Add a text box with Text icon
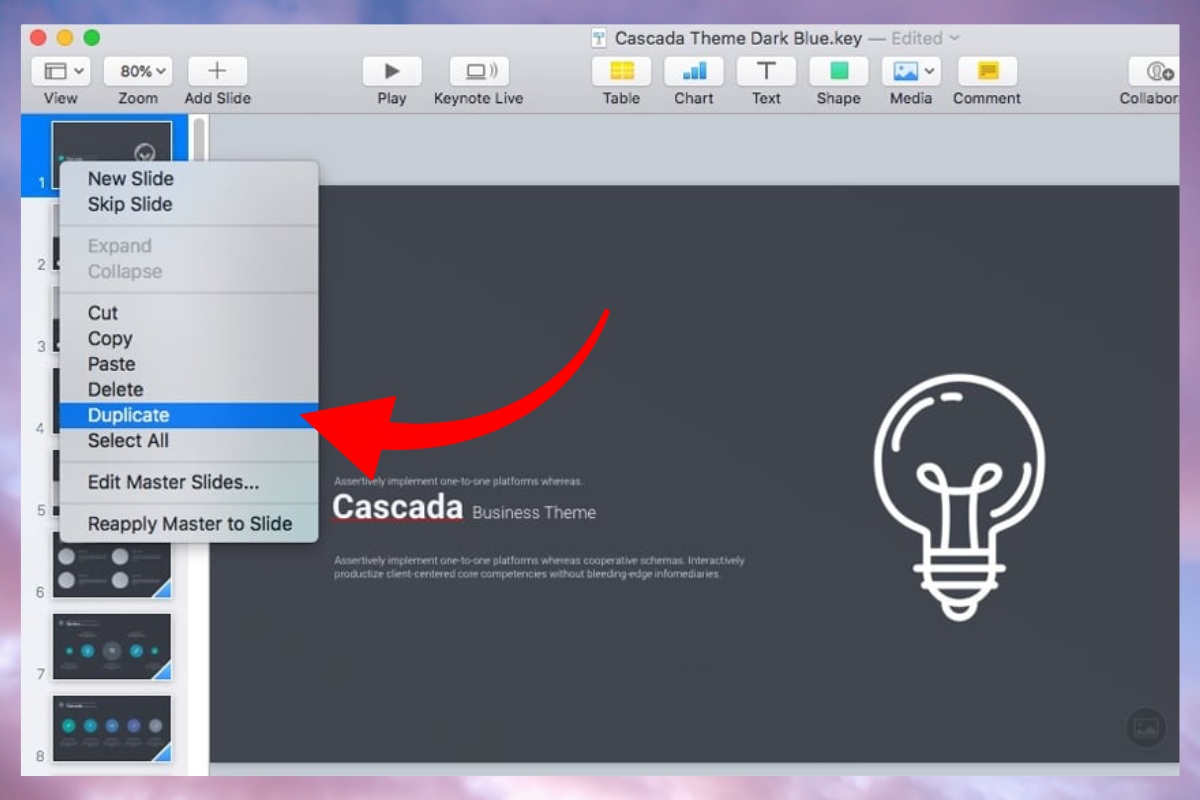Image resolution: width=1200 pixels, height=800 pixels. coord(766,71)
